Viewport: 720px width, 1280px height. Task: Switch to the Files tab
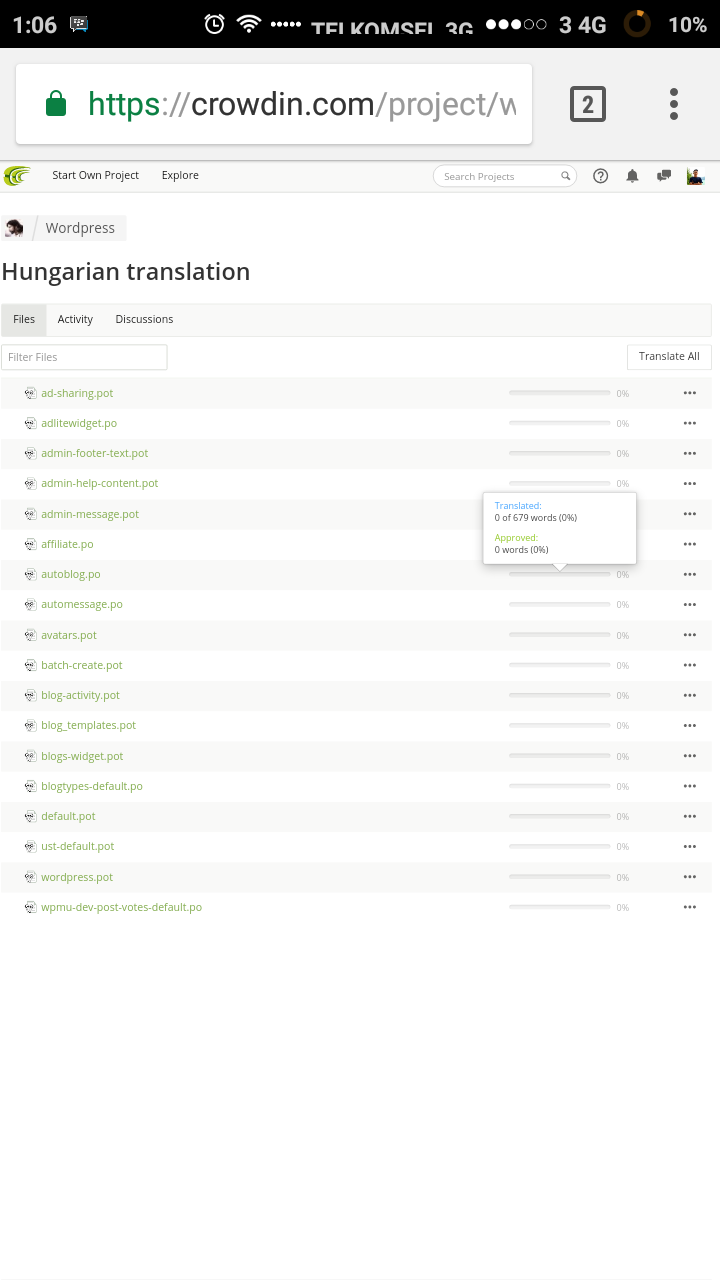coord(24,319)
